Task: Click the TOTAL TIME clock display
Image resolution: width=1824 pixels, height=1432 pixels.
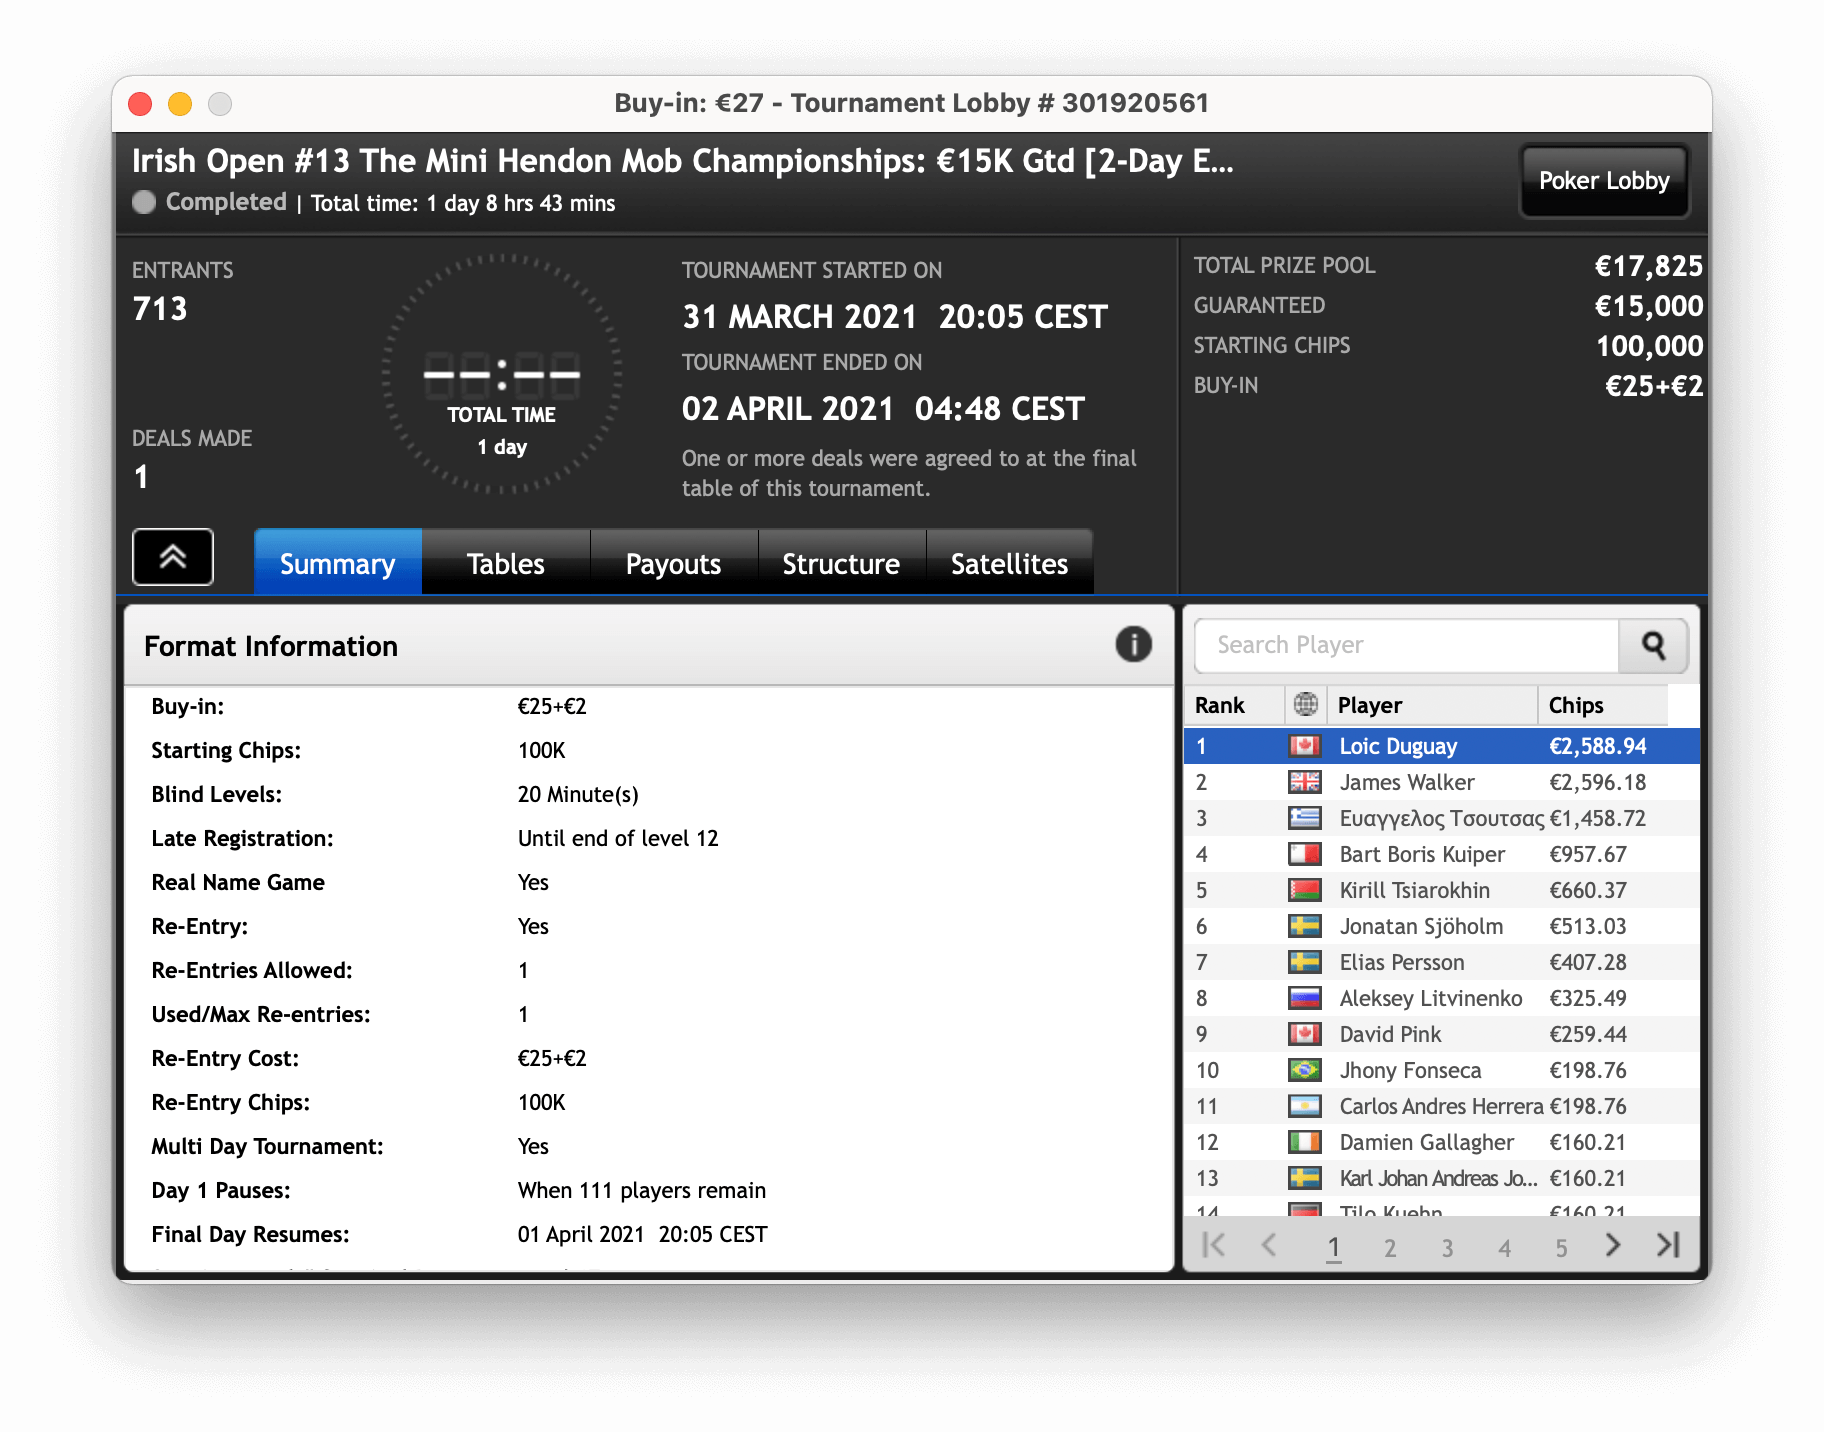Action: (x=502, y=375)
